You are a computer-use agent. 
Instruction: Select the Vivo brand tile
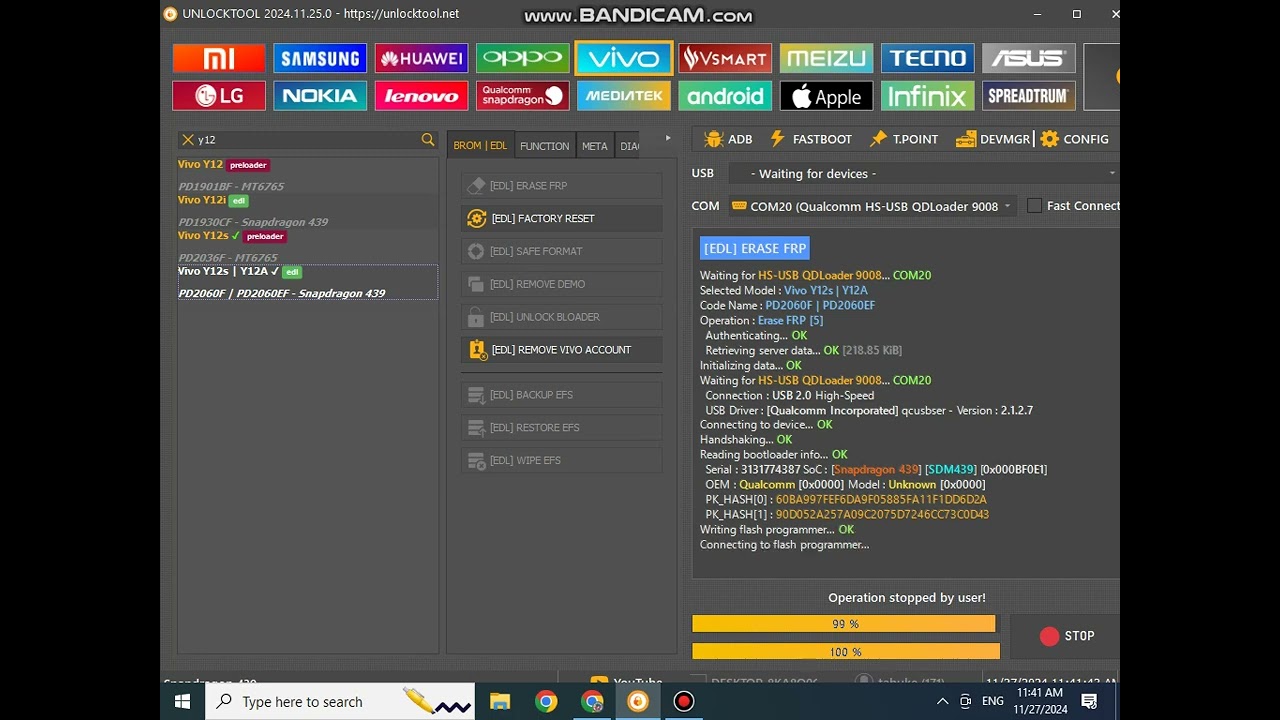coord(624,58)
